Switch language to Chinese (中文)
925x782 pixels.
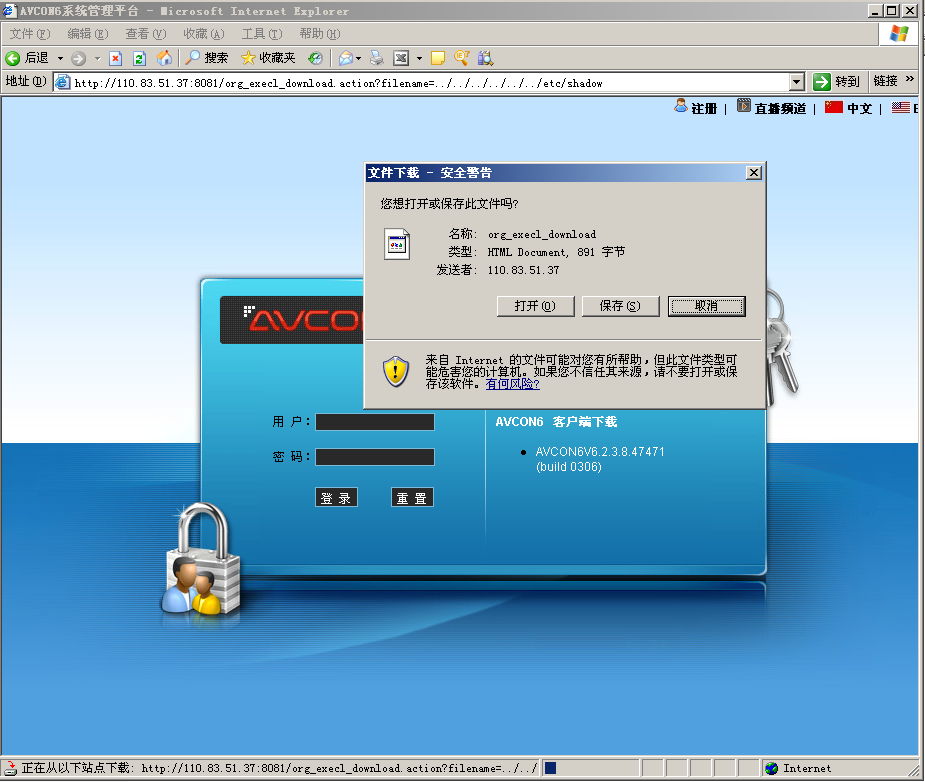860,109
